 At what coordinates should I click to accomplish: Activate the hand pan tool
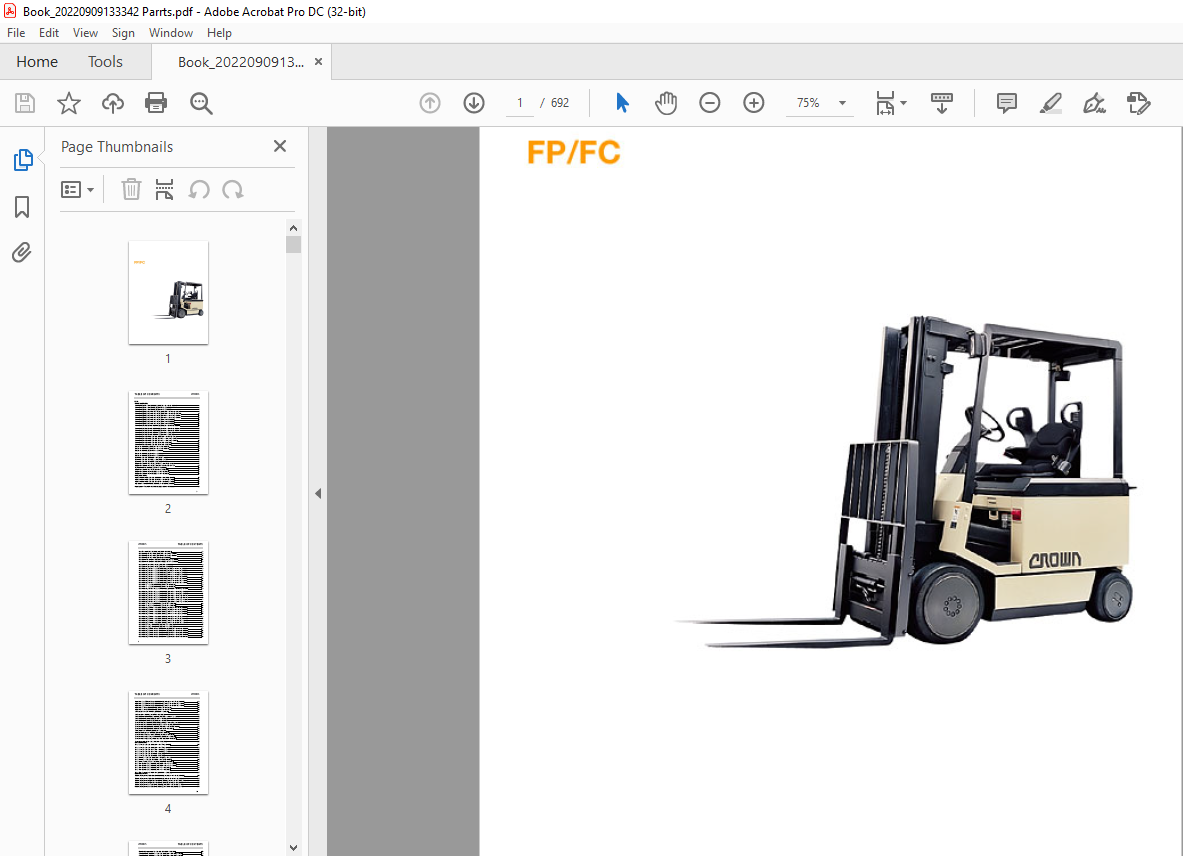pos(665,103)
